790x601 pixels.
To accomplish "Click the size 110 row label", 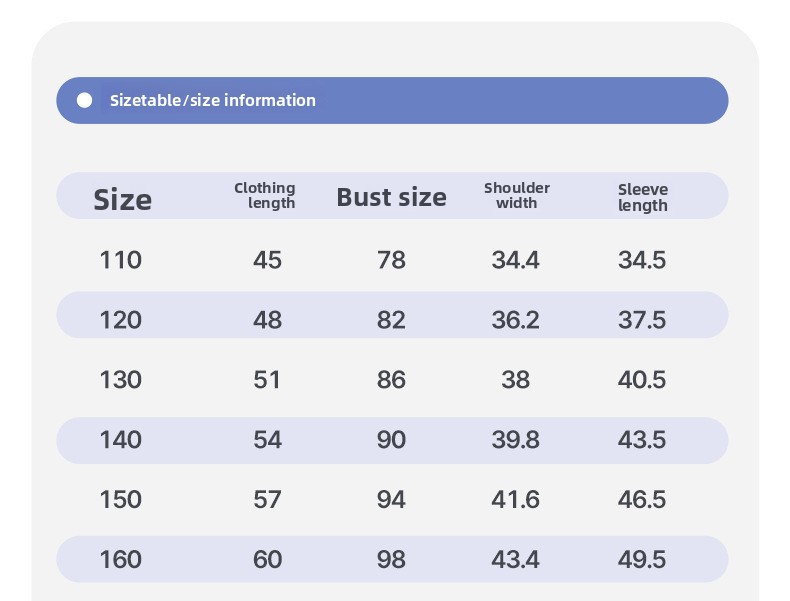I will (x=121, y=260).
